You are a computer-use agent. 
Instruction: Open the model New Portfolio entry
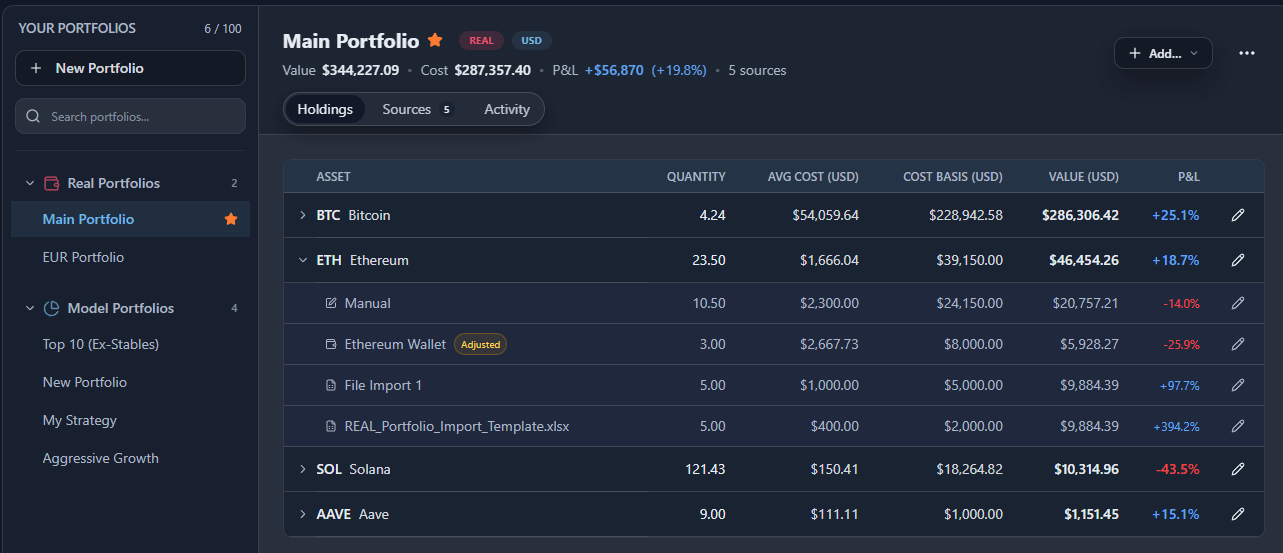(85, 382)
